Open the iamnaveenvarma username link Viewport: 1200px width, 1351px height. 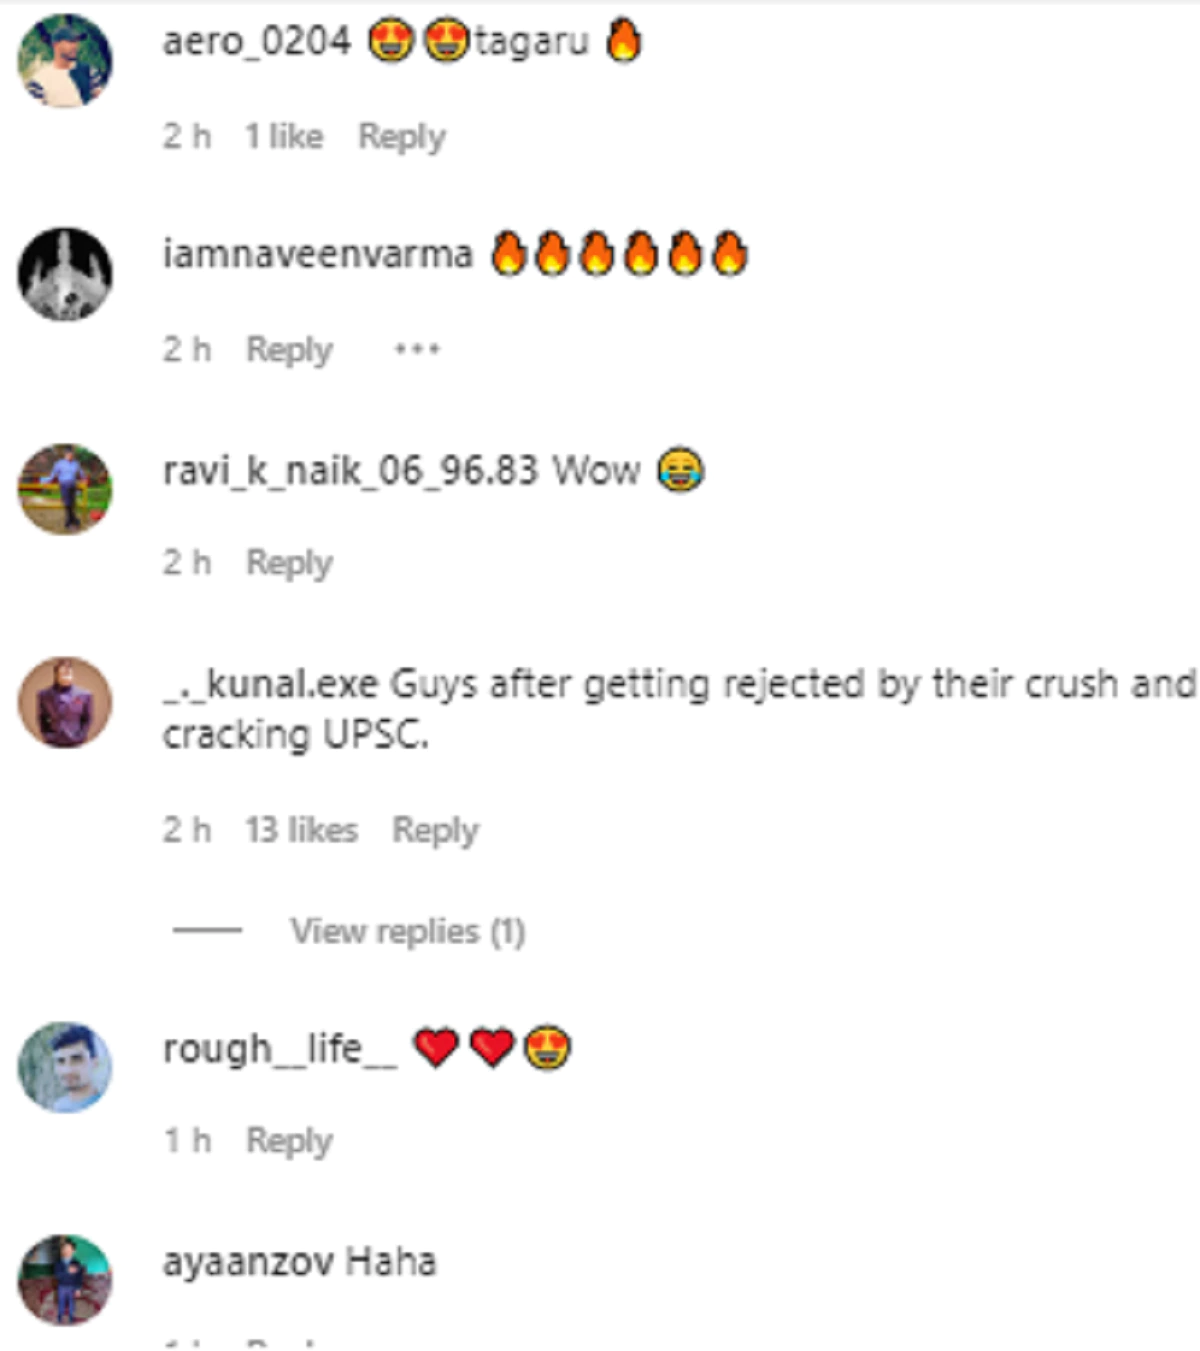point(317,254)
